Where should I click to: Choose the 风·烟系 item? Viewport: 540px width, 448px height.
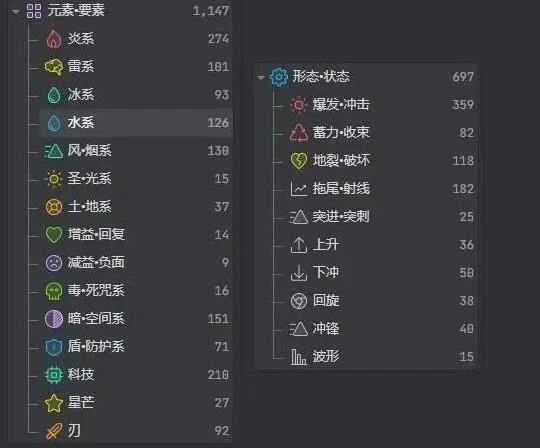coord(136,151)
